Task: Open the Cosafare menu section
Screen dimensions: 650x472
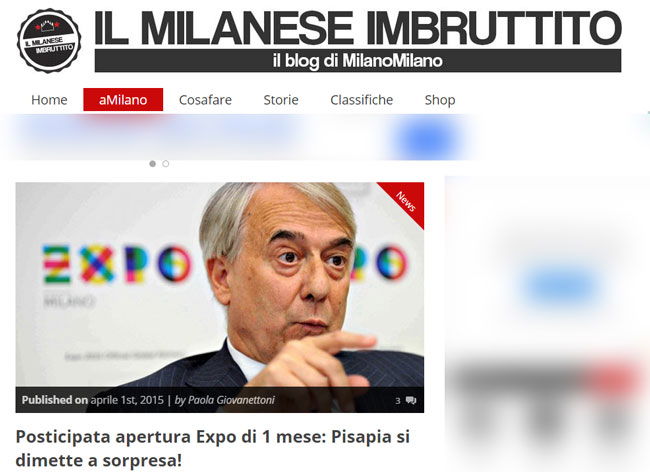Action: pos(205,100)
